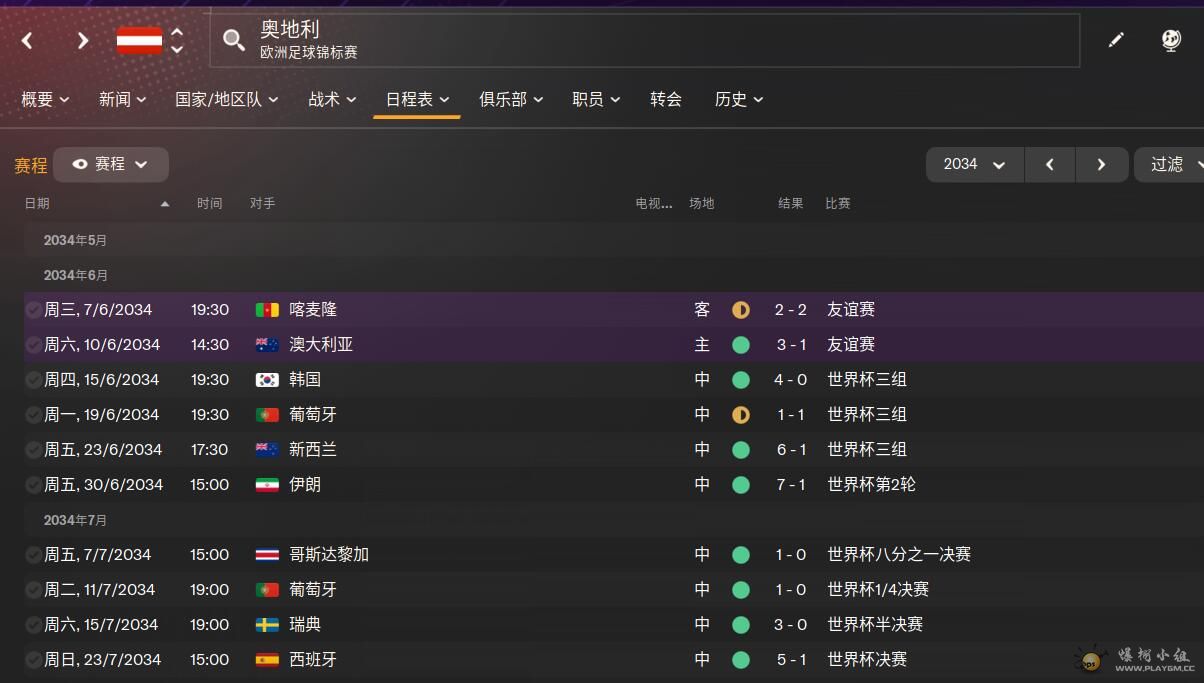Open the 战术 tab menu

pyautogui.click(x=332, y=99)
